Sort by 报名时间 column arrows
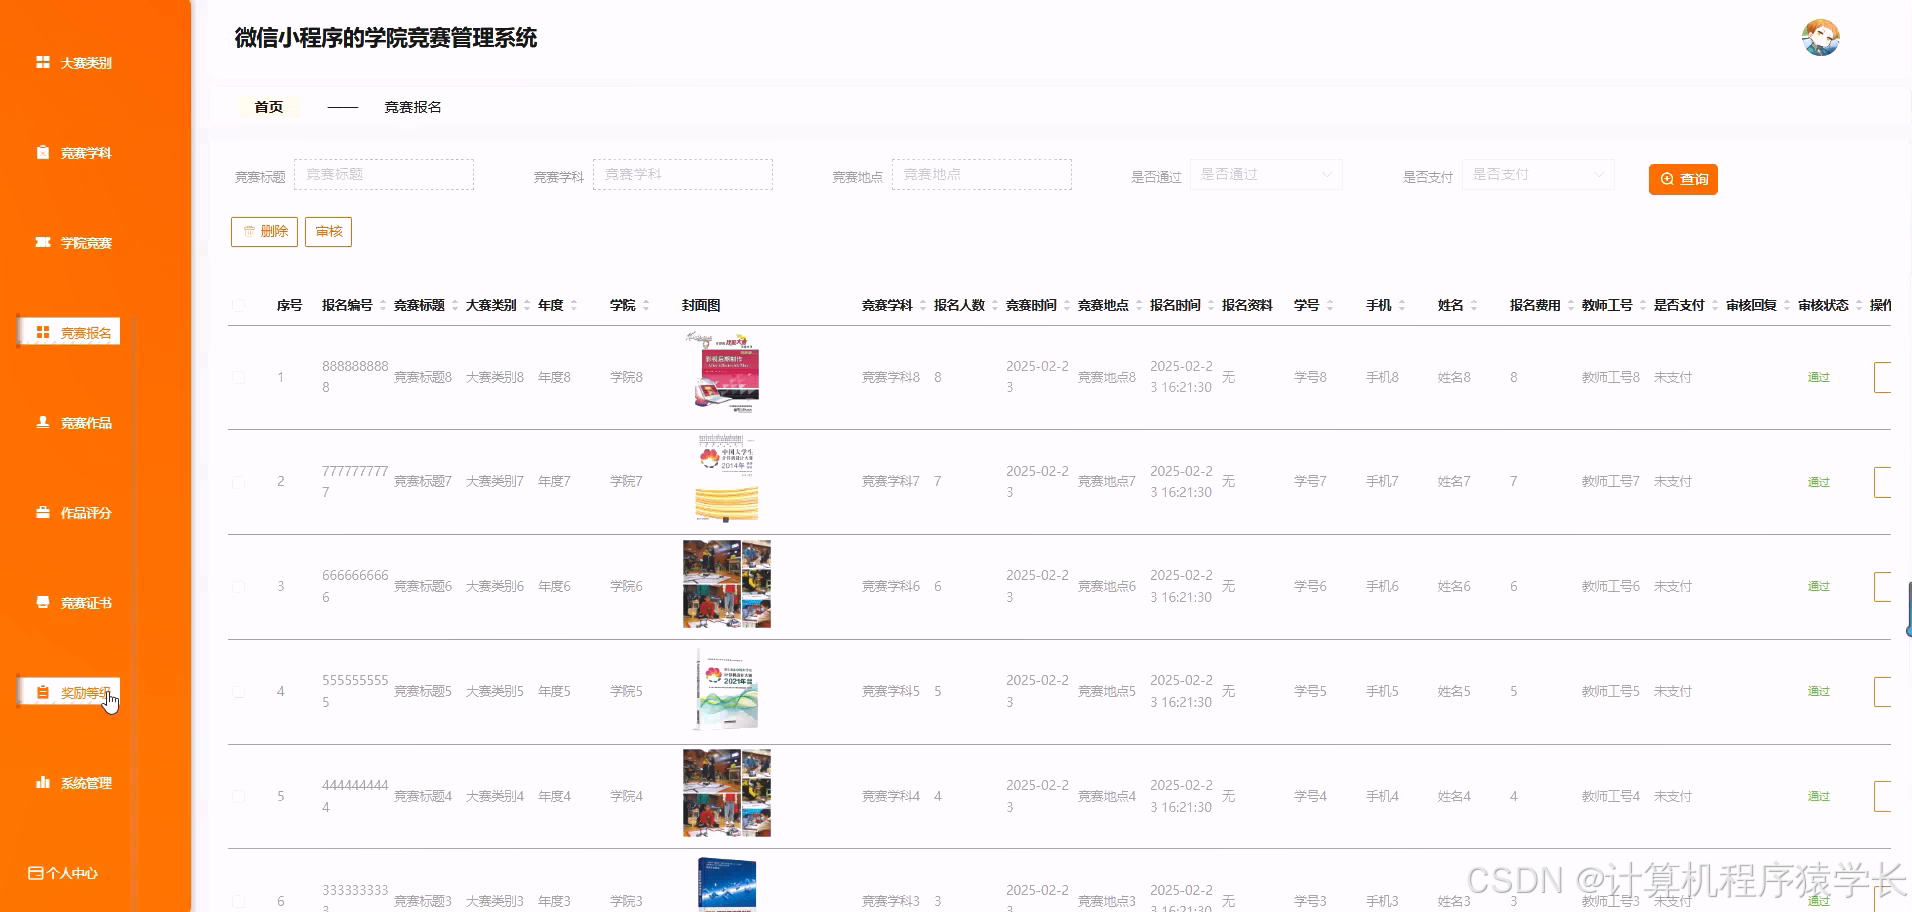The height and width of the screenshot is (912, 1912). [x=1211, y=305]
